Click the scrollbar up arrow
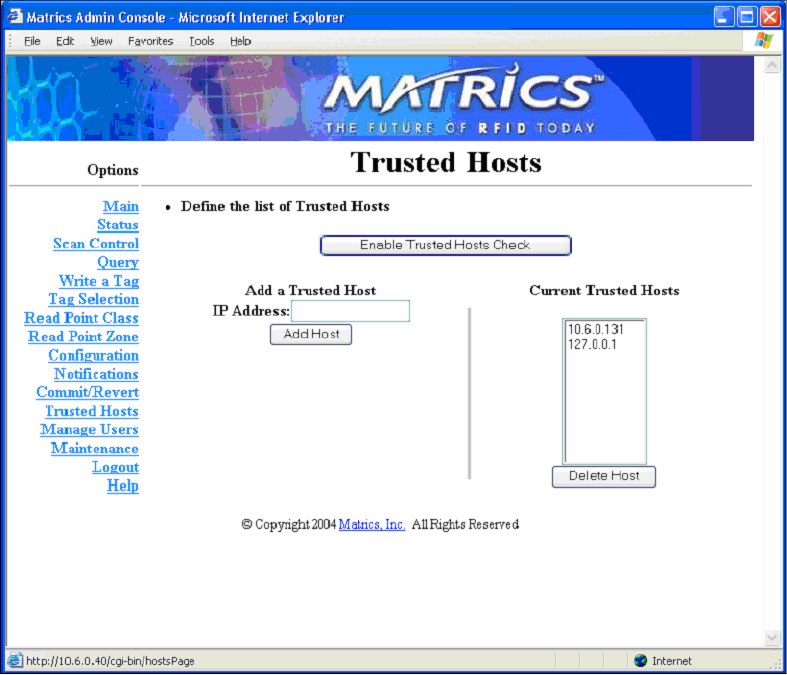 pyautogui.click(x=771, y=65)
